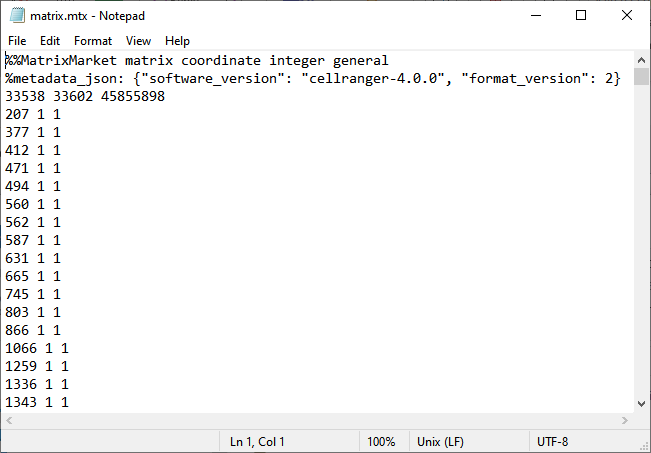Screen dimensions: 651x453
Task: Click the vertical scrollbar up arrow
Action: pos(642,59)
